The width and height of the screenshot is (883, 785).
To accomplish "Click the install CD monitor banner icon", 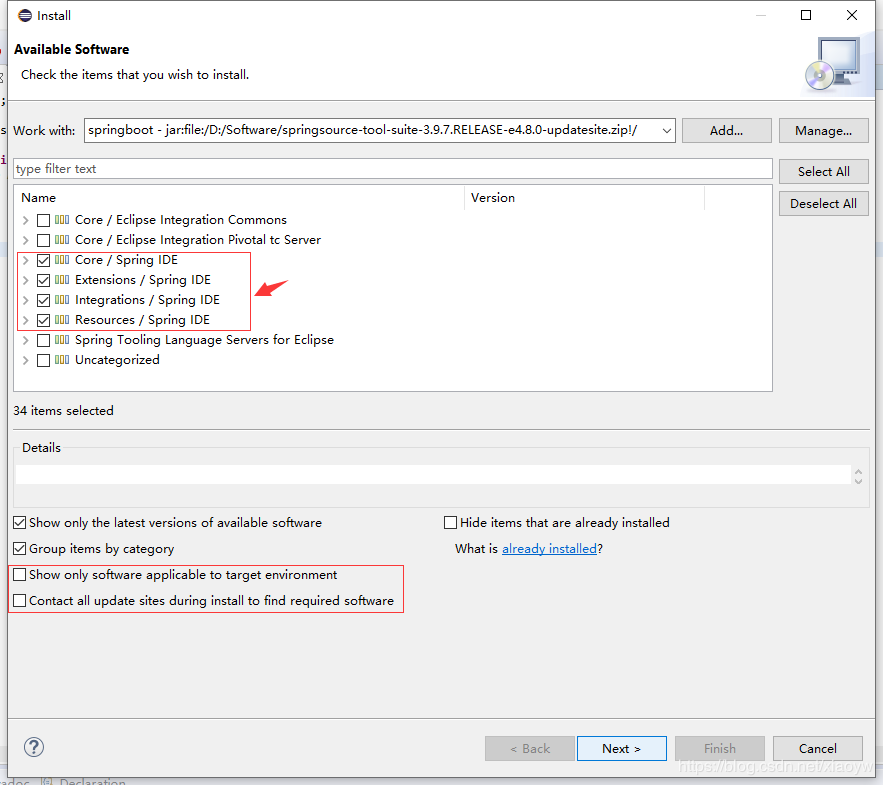I will click(830, 65).
